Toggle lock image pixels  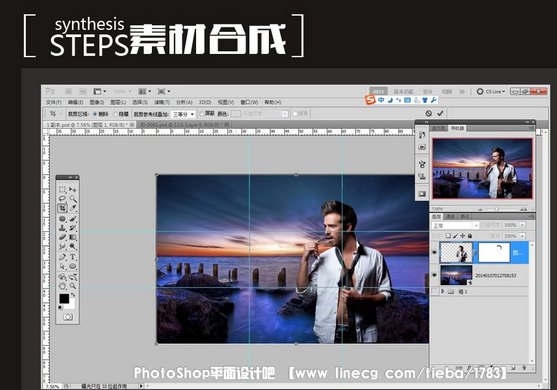[455, 235]
